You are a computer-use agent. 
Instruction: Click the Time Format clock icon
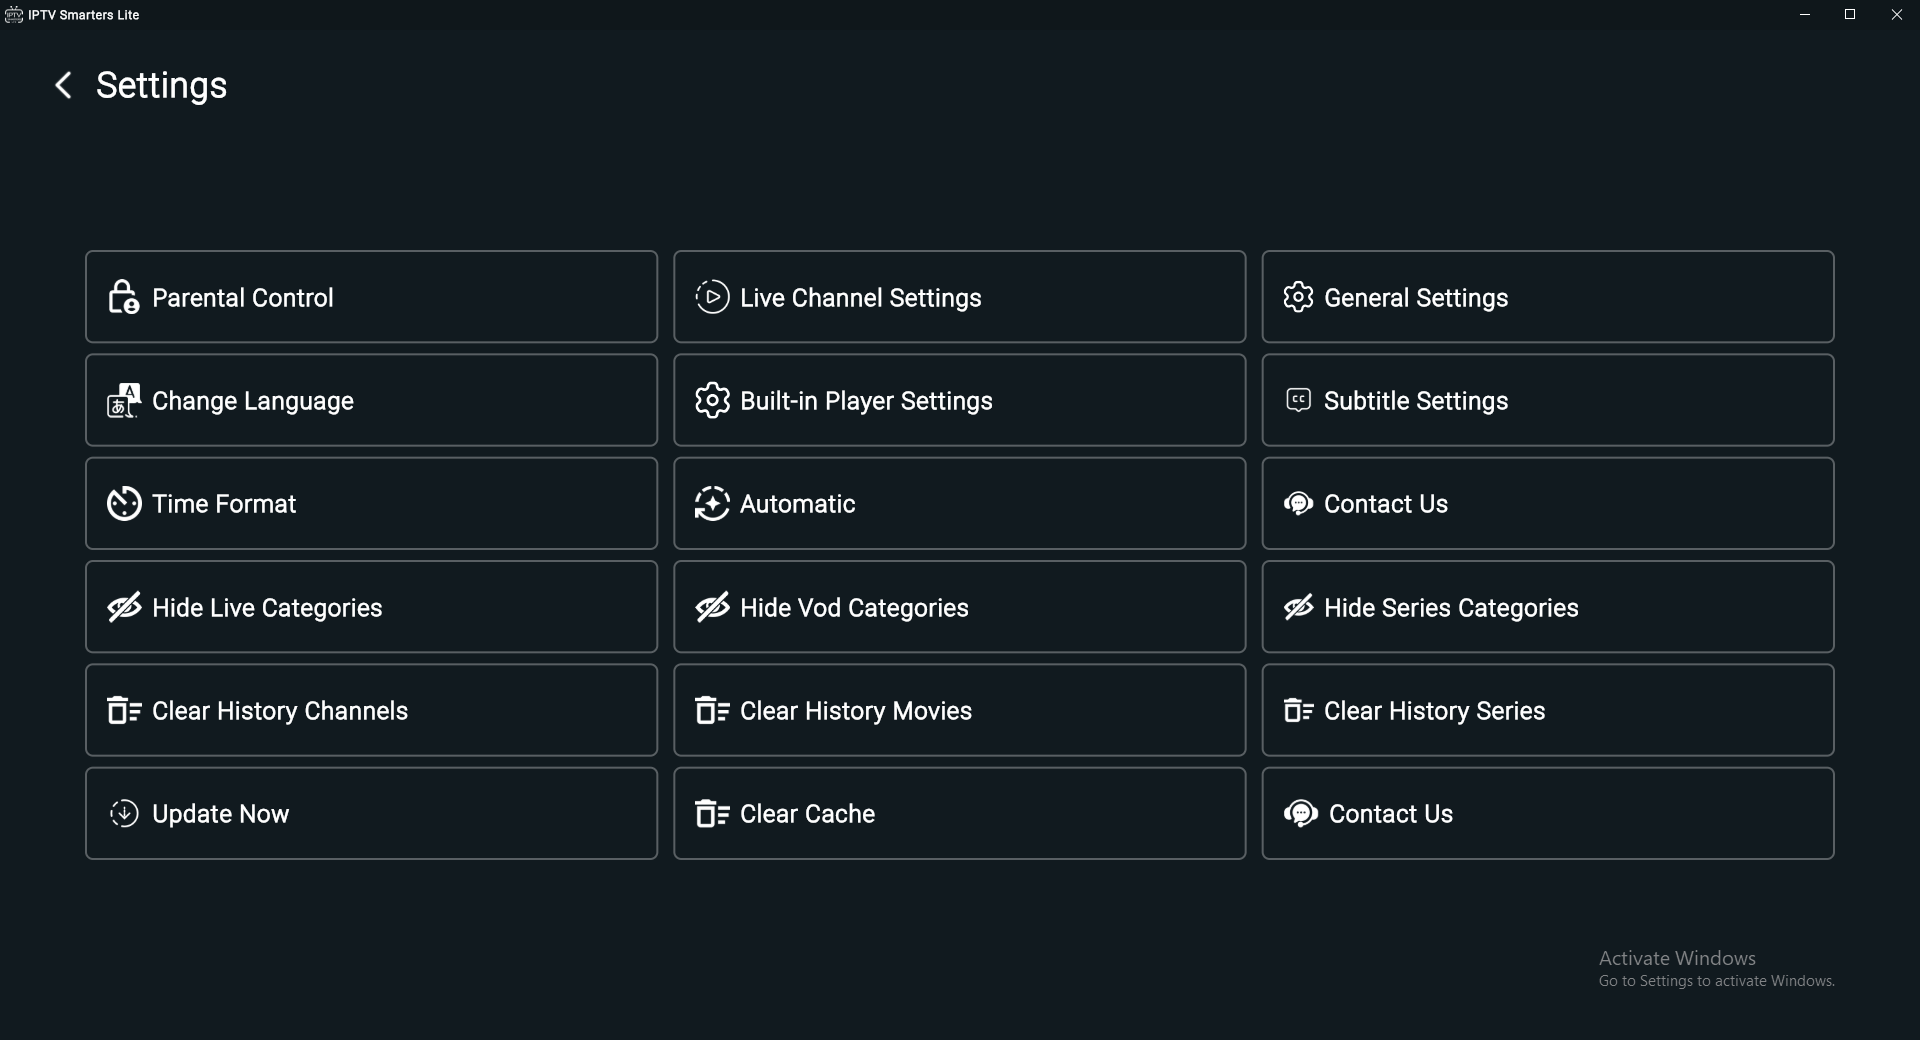123,504
